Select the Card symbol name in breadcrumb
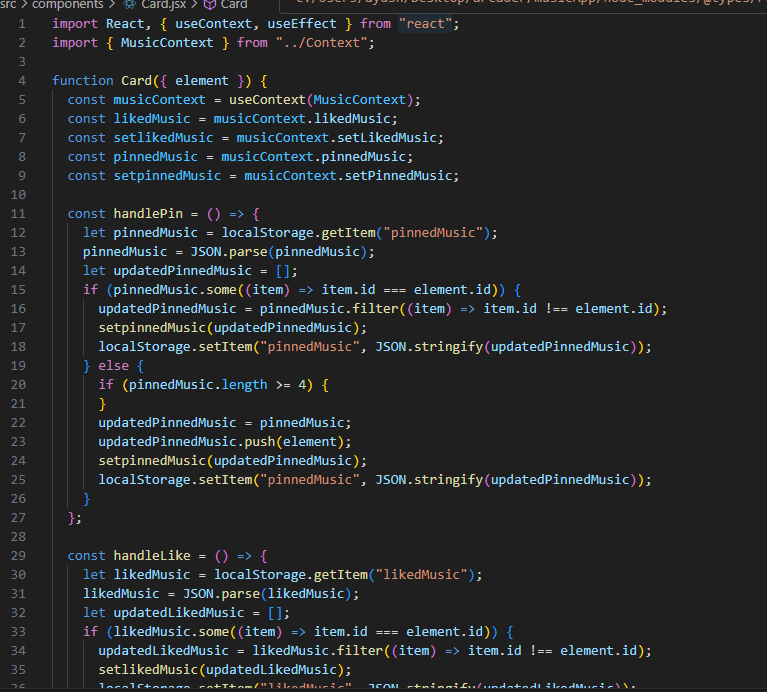The width and height of the screenshot is (767, 692). click(x=234, y=5)
